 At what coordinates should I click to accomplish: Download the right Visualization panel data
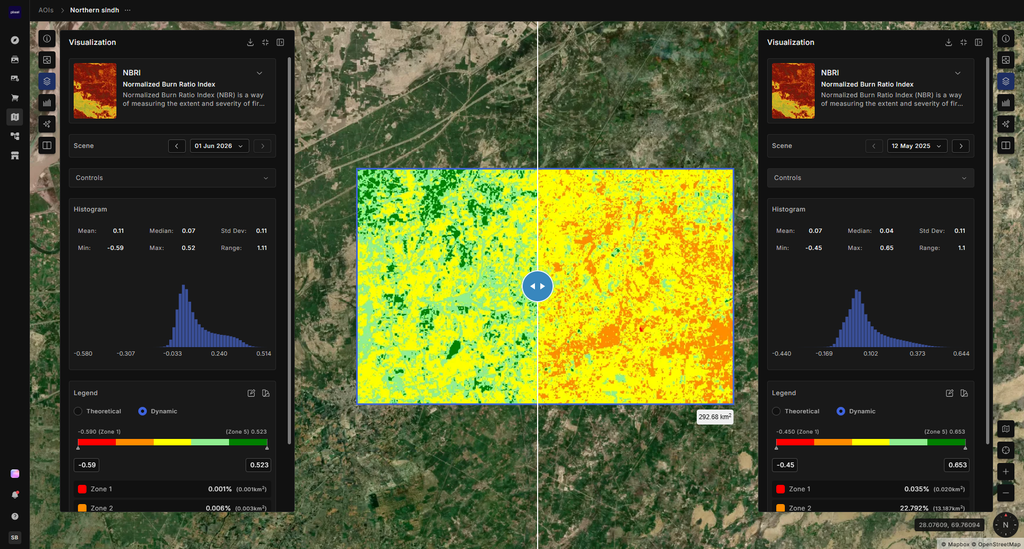point(948,42)
